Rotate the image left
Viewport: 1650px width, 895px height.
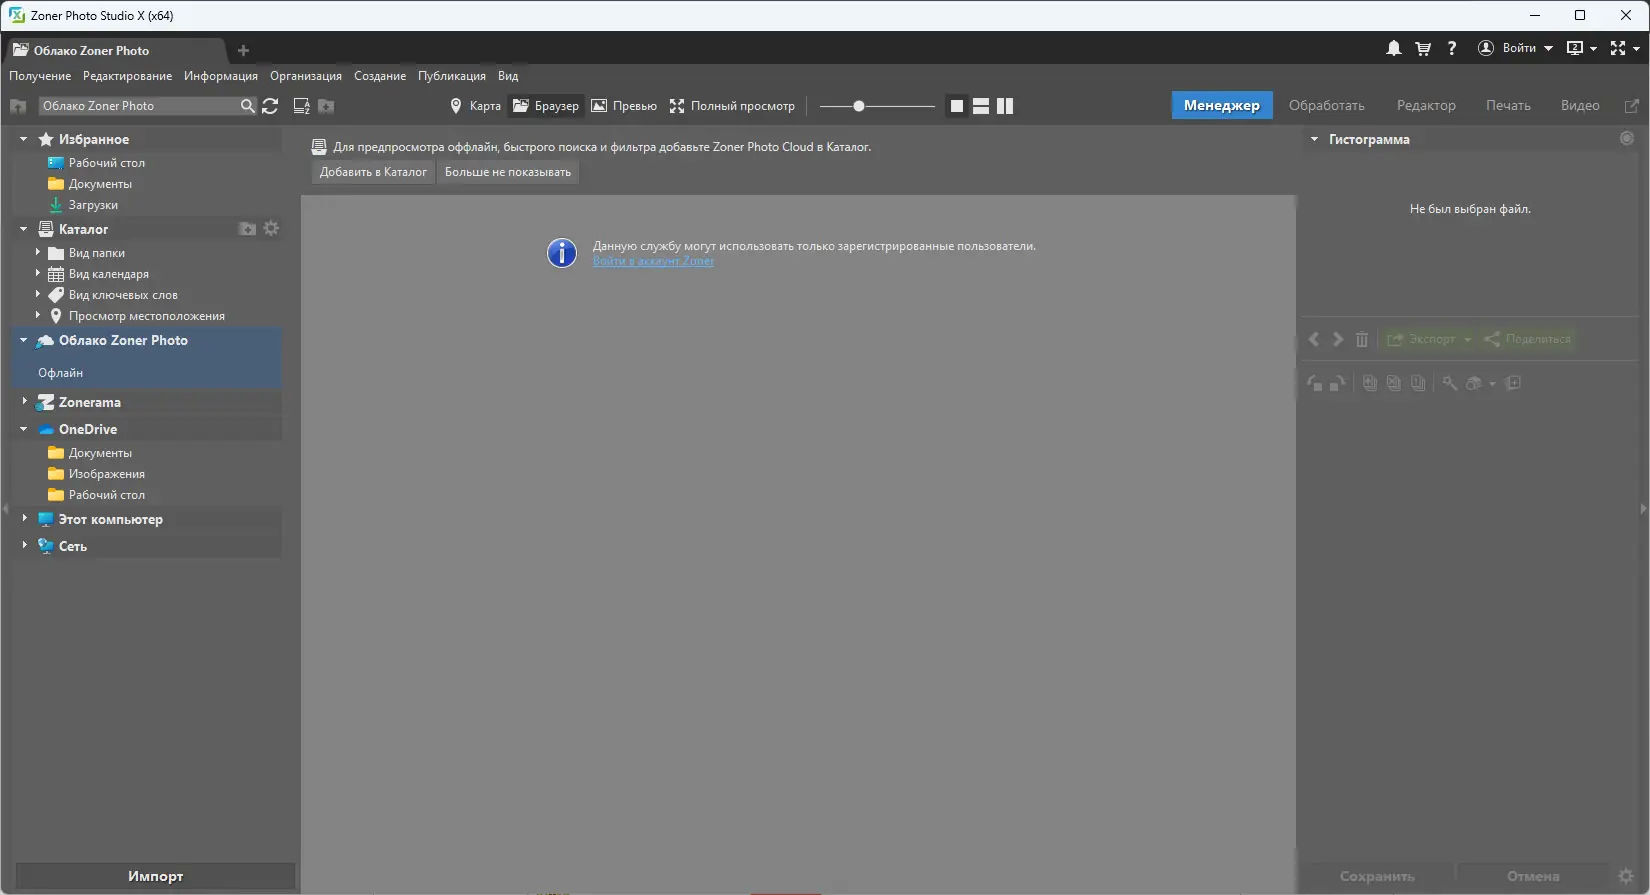pos(1314,383)
